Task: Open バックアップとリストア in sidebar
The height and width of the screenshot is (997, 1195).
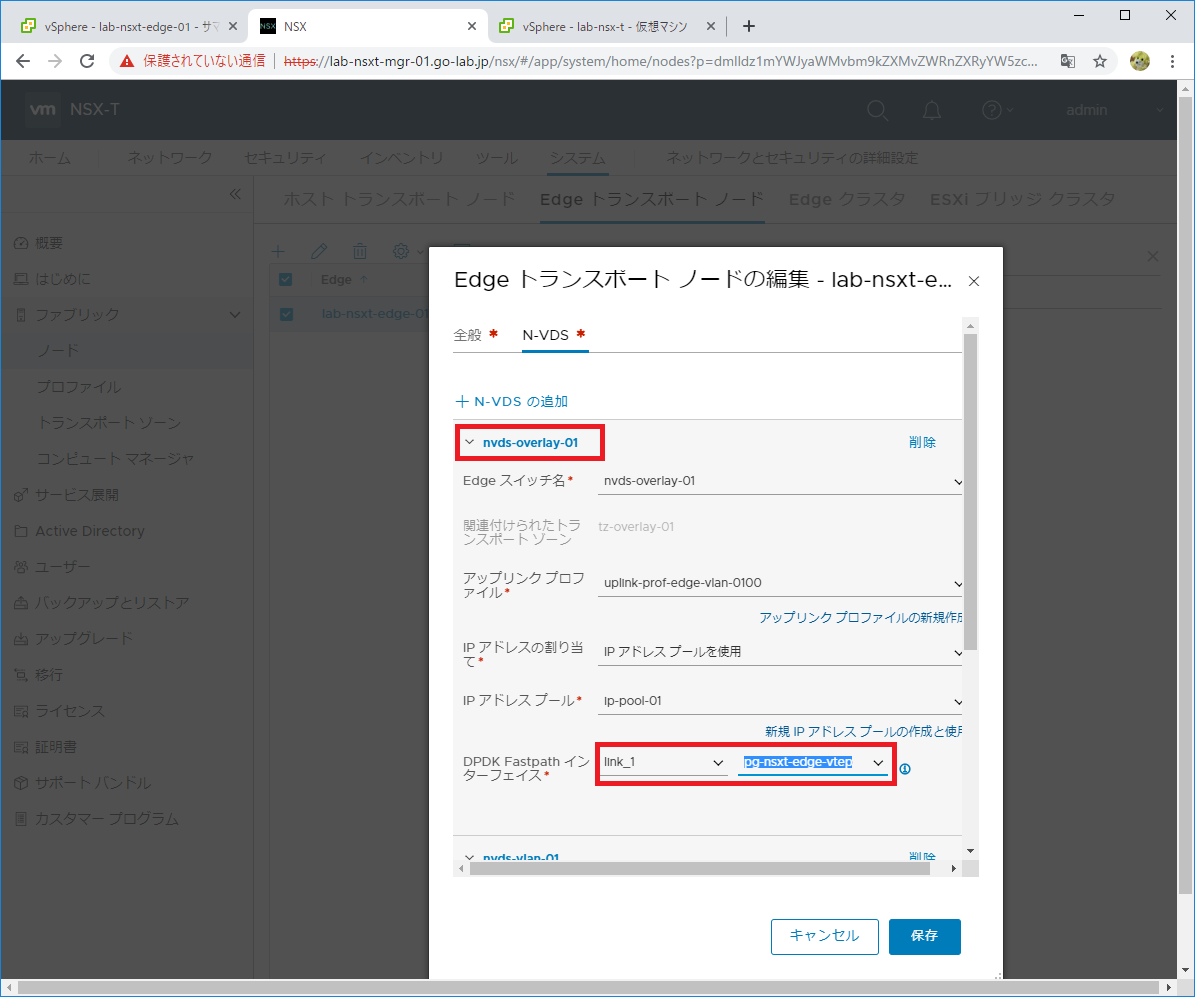Action: (112, 602)
